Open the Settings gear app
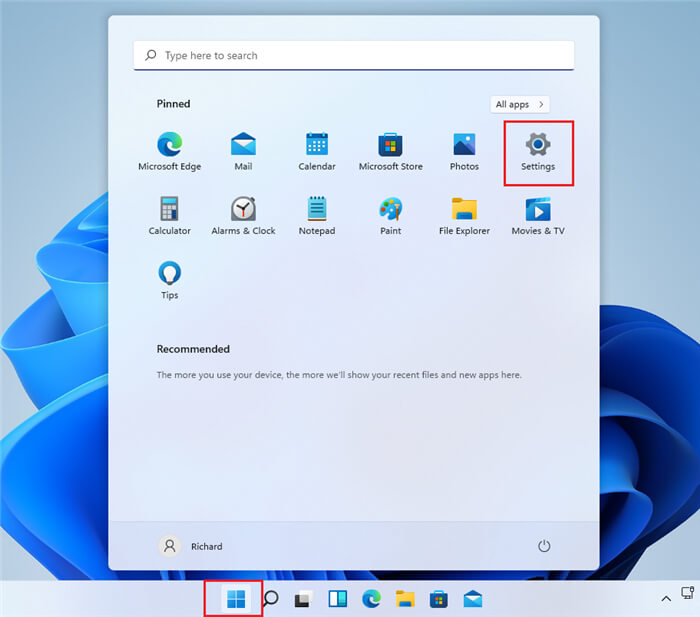The height and width of the screenshot is (617, 700). (538, 152)
